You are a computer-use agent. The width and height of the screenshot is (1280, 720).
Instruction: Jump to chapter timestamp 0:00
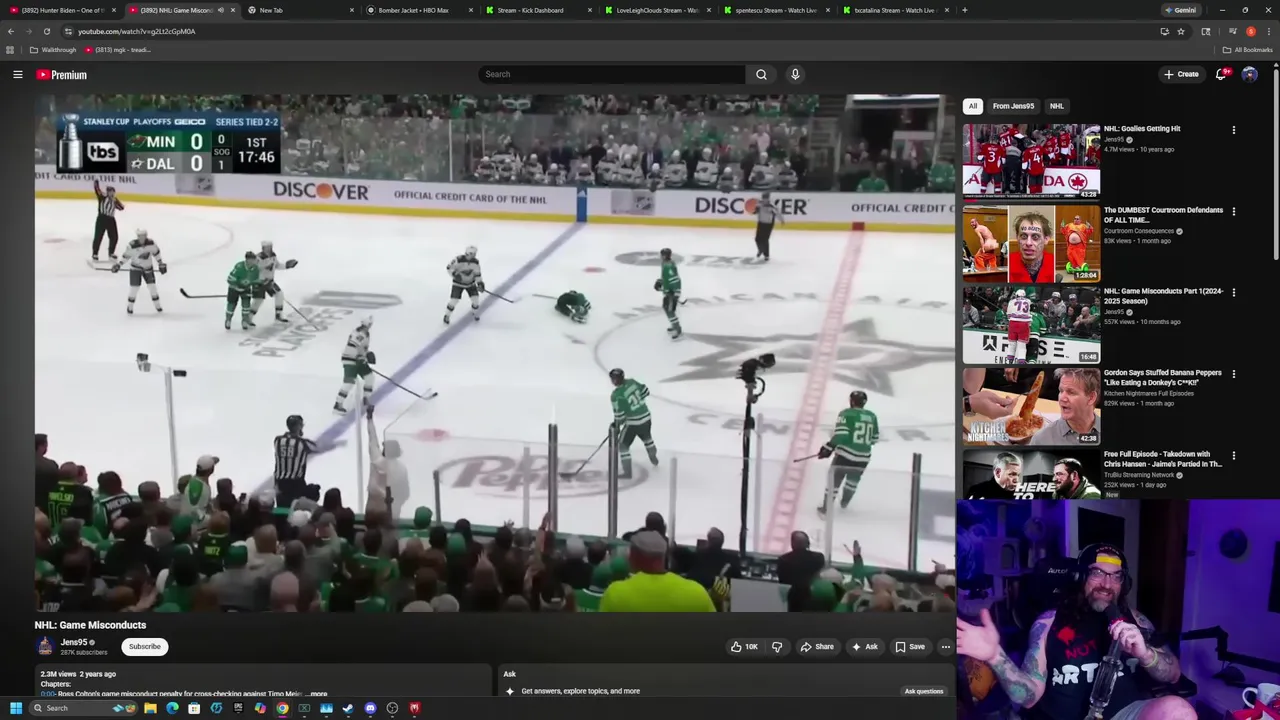tap(47, 694)
